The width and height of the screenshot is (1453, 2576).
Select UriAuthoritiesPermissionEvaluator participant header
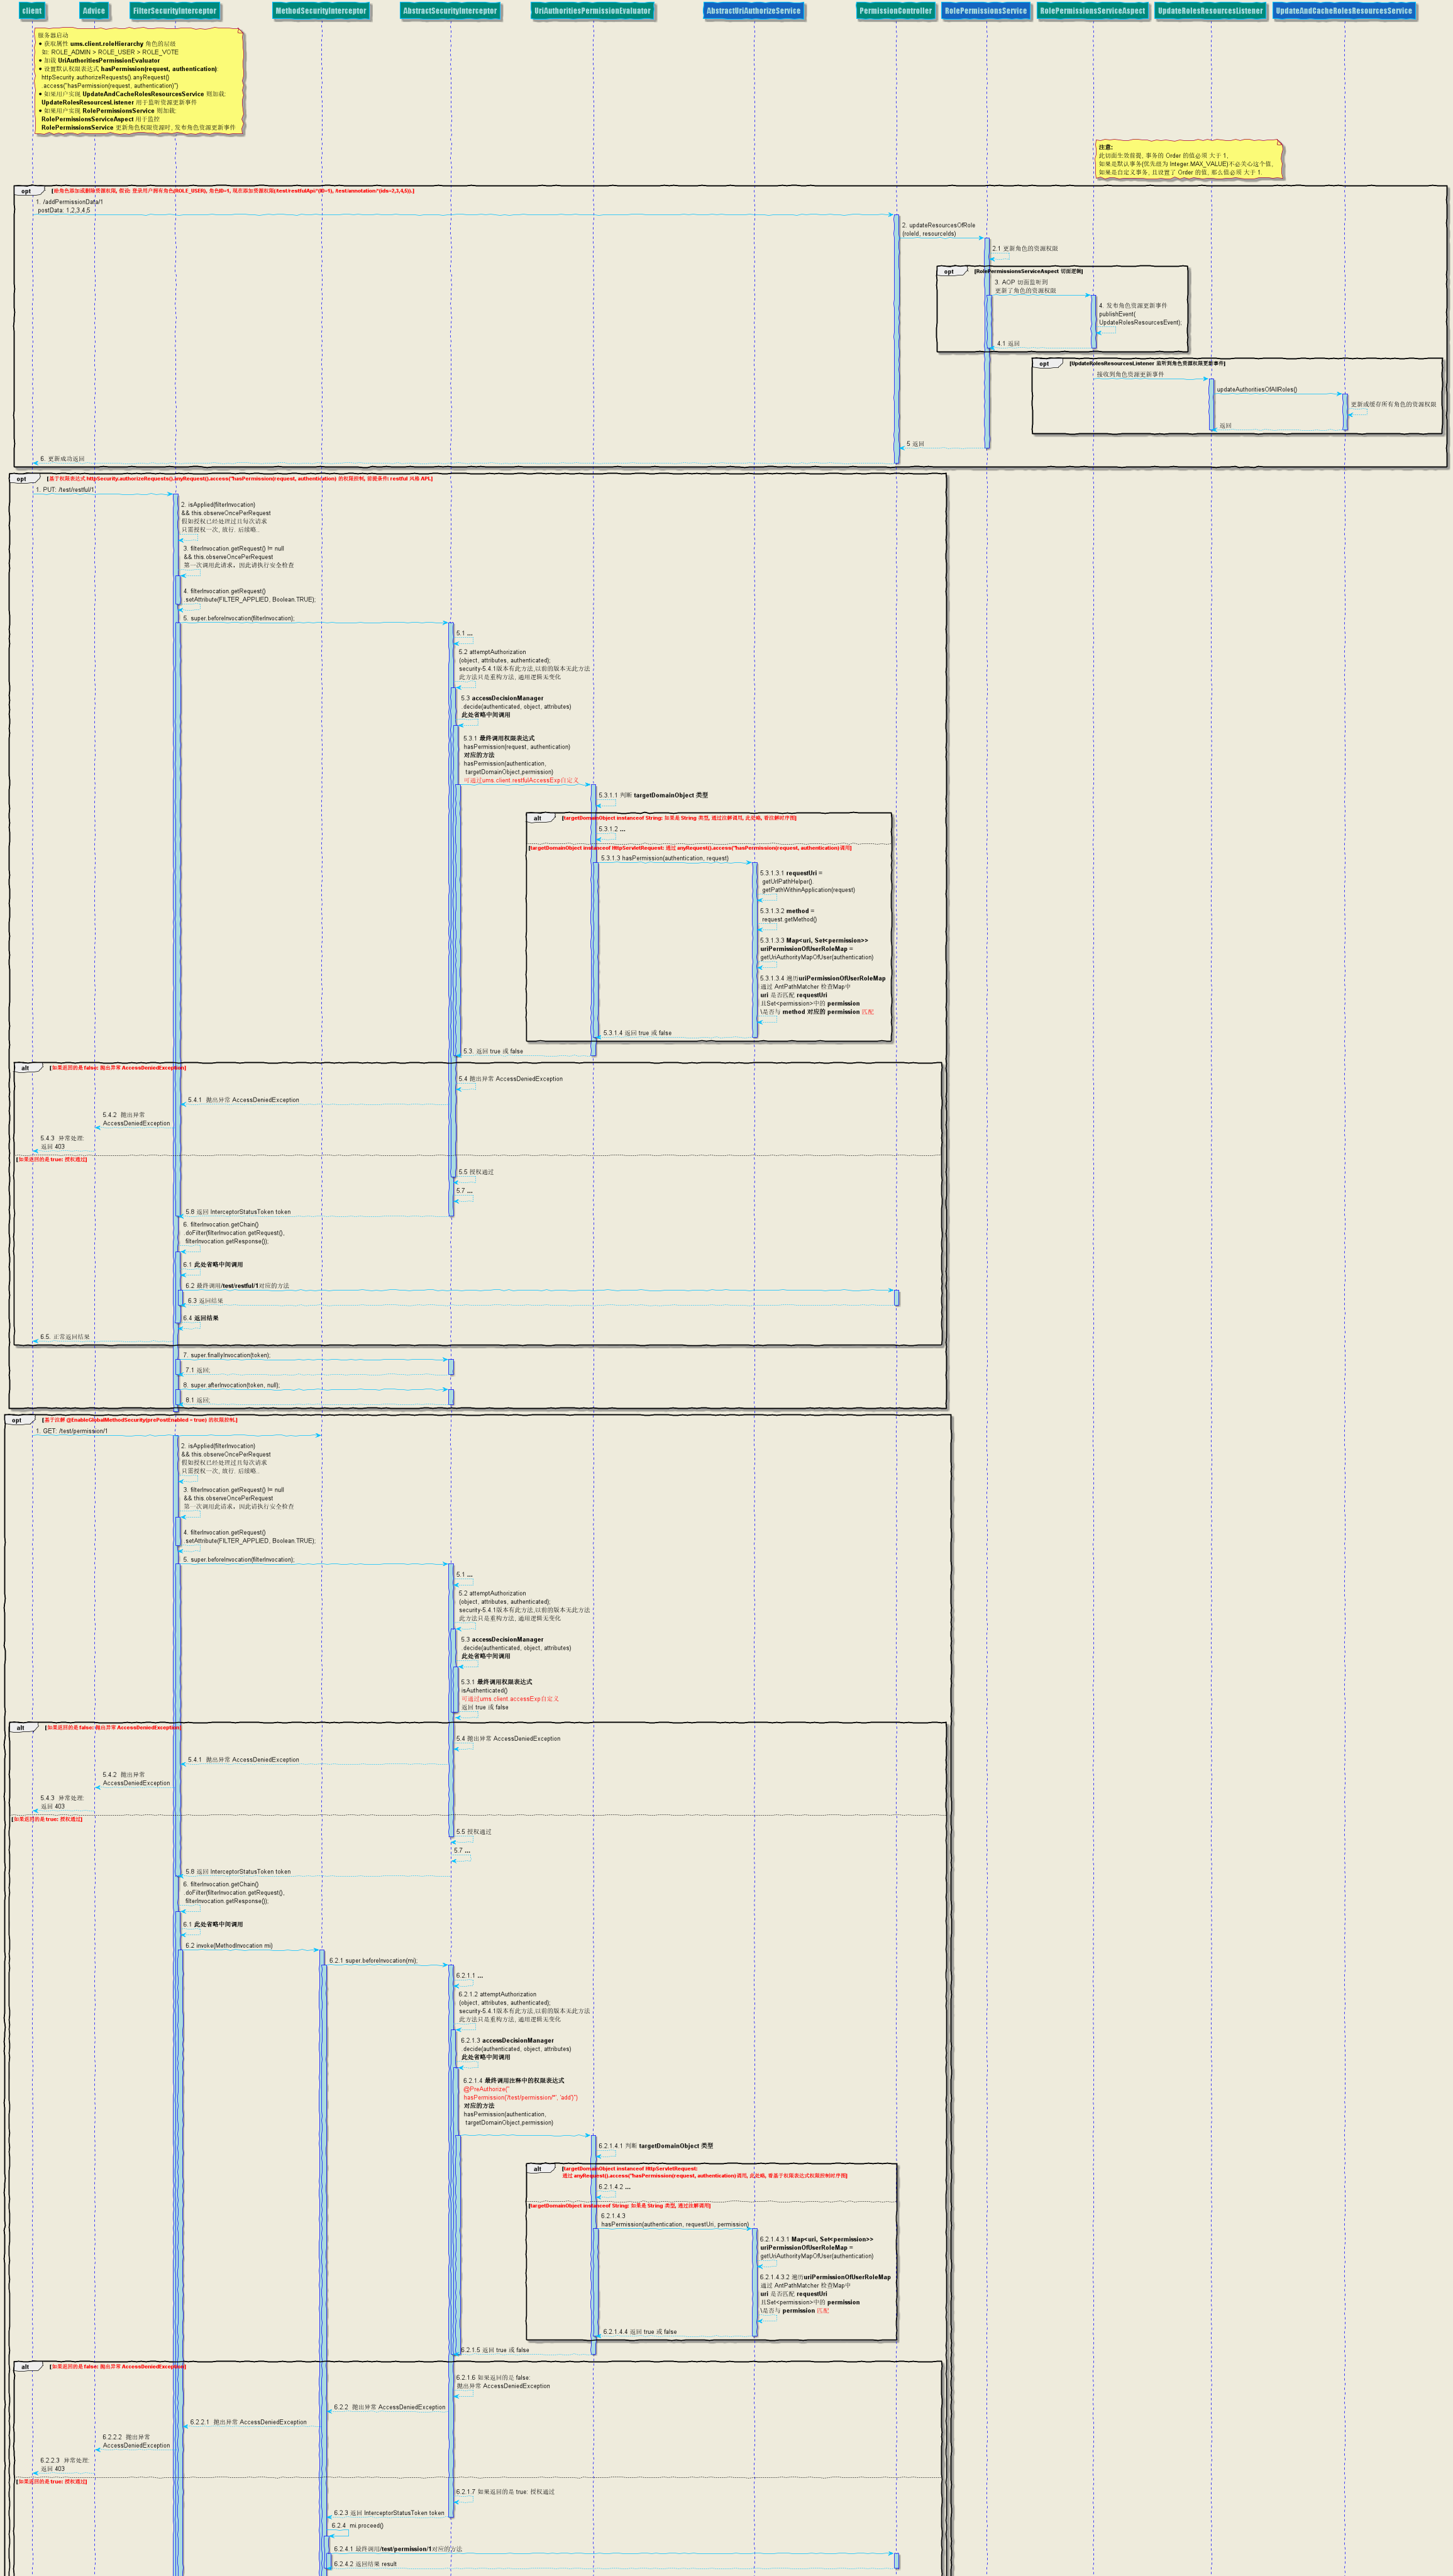(x=592, y=11)
